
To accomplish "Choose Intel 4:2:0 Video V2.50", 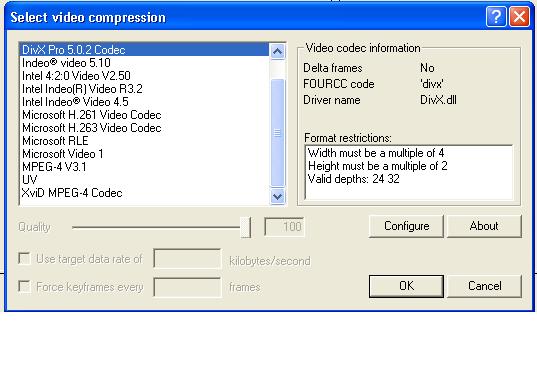I will point(145,76).
